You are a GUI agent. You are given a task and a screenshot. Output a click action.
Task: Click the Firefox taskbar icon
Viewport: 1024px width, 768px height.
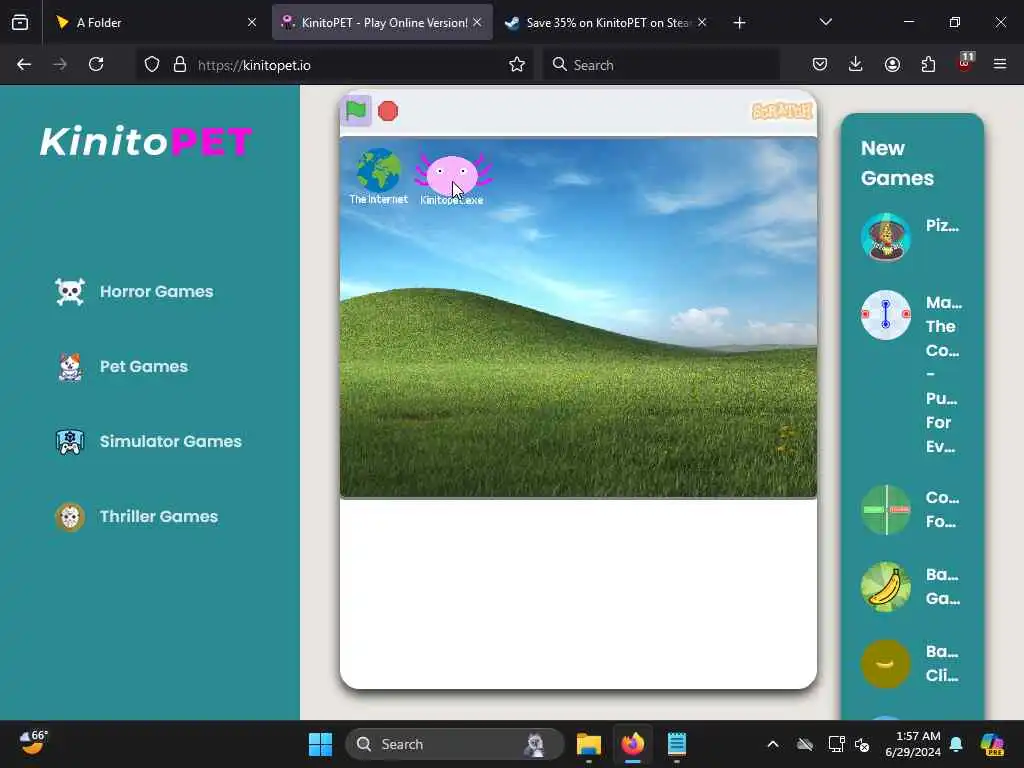(632, 744)
